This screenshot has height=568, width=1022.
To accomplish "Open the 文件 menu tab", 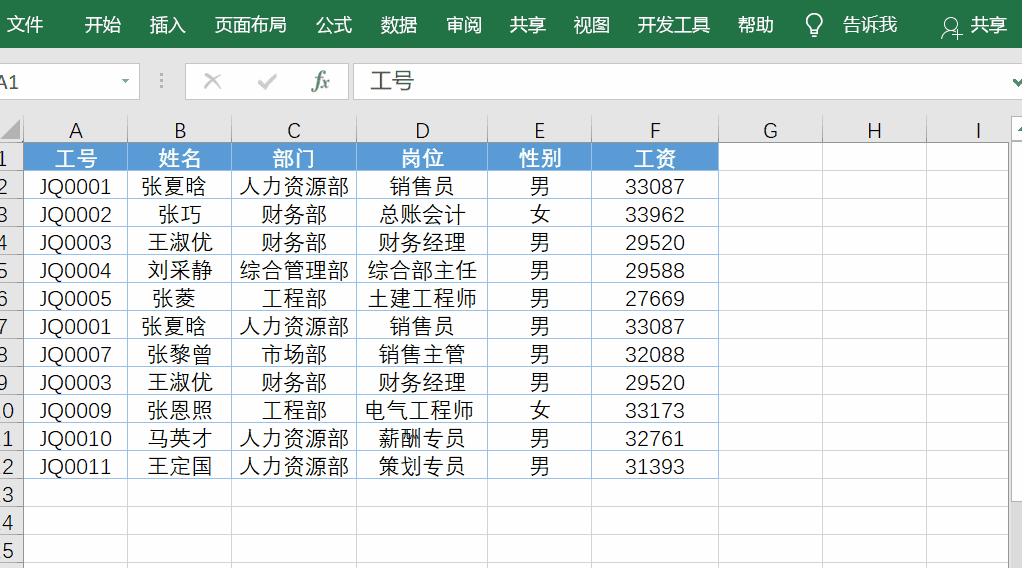I will point(25,25).
